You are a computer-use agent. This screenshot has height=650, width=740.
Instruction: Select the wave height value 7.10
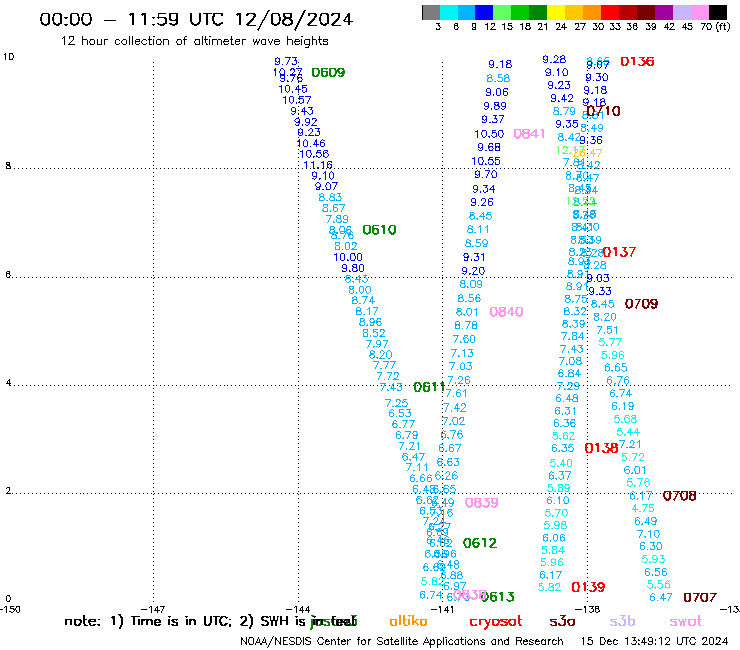(x=648, y=534)
